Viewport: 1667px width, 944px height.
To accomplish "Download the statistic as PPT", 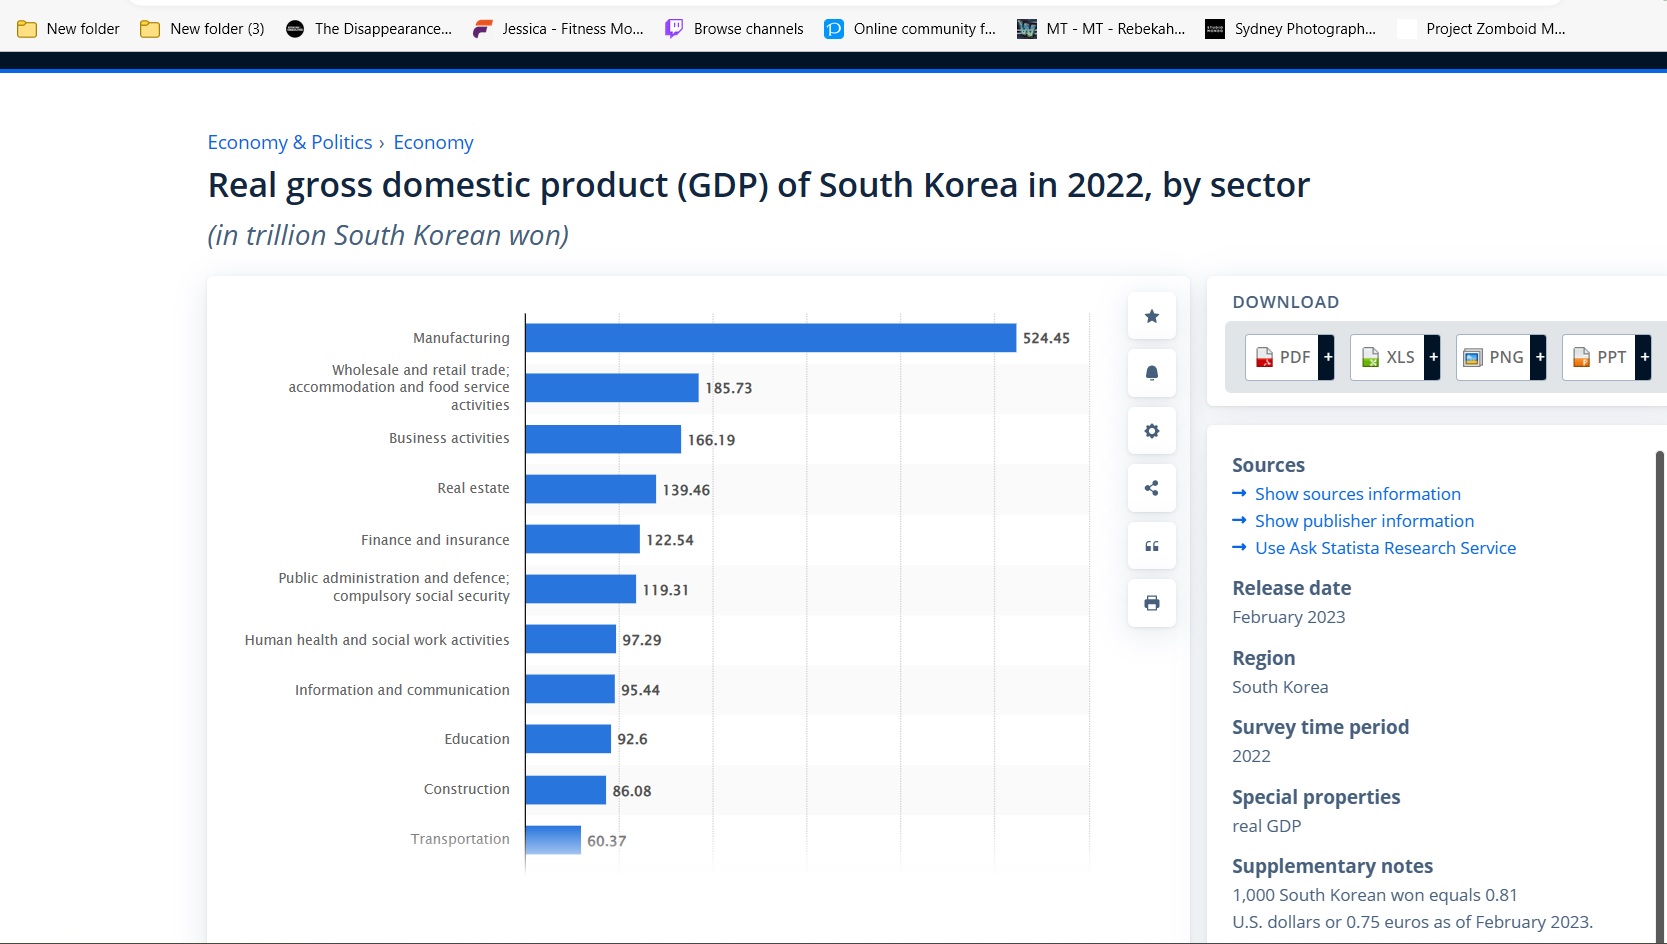I will (x=1599, y=357).
